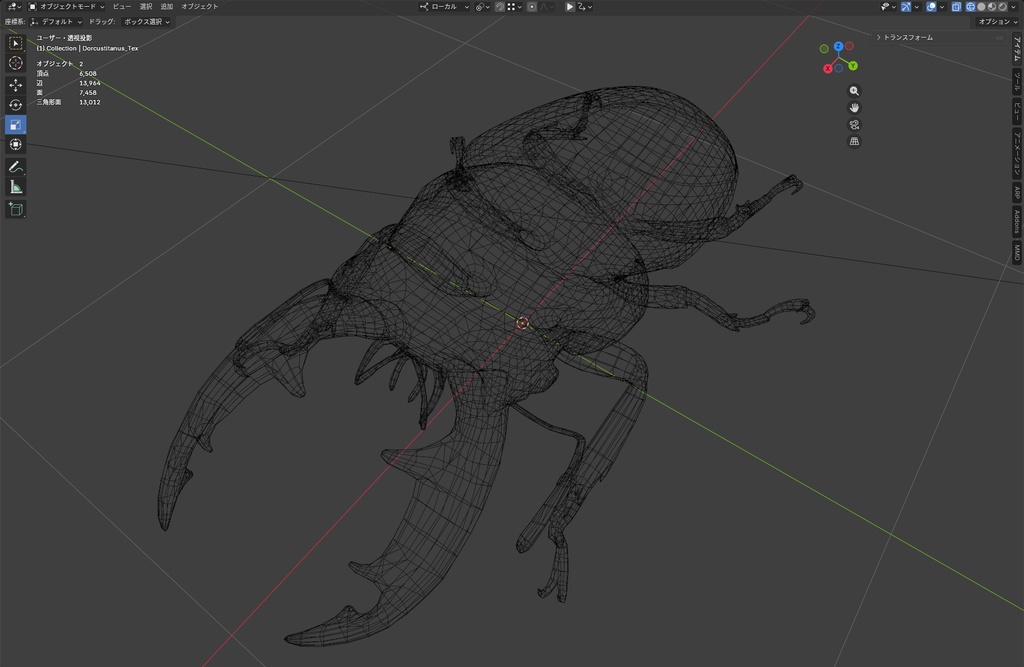
Task: Switch to the ツール sidebar tab
Action: pos(1017,82)
